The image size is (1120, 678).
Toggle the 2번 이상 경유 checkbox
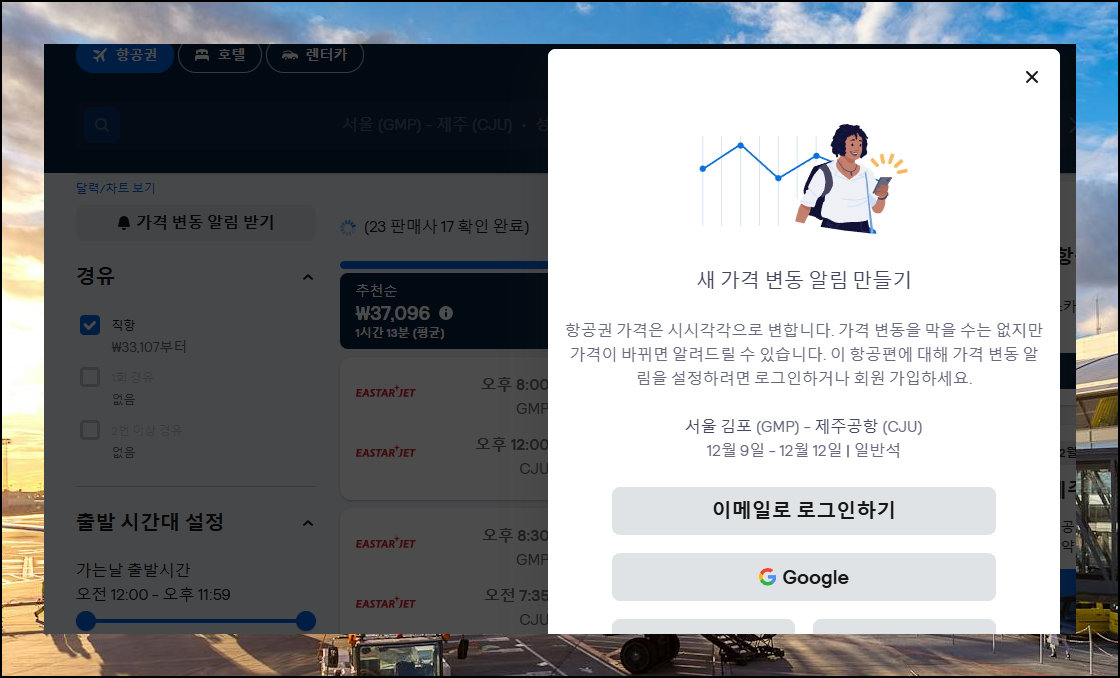[x=90, y=430]
